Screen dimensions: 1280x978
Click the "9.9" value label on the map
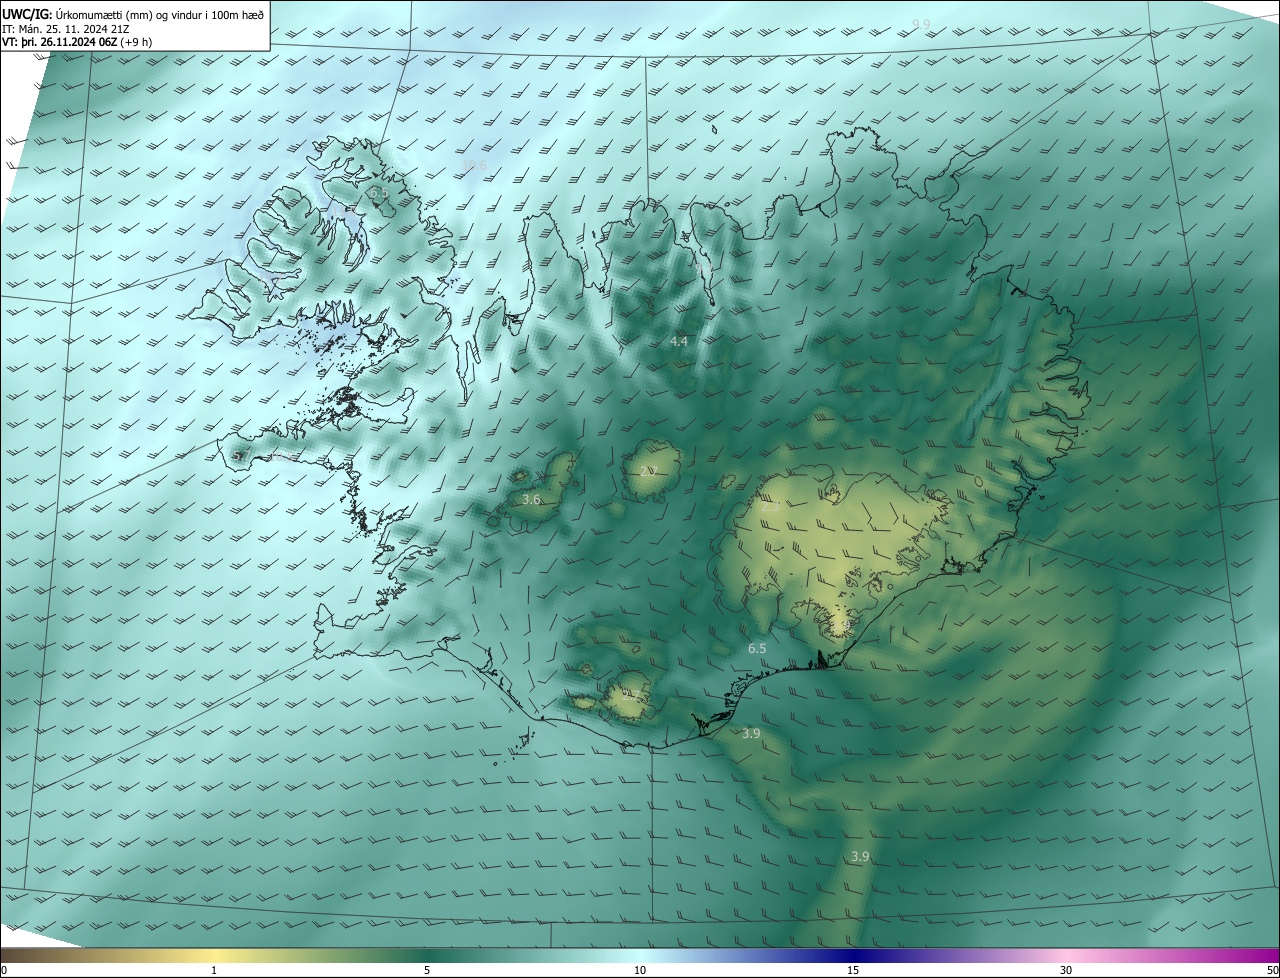pyautogui.click(x=921, y=24)
